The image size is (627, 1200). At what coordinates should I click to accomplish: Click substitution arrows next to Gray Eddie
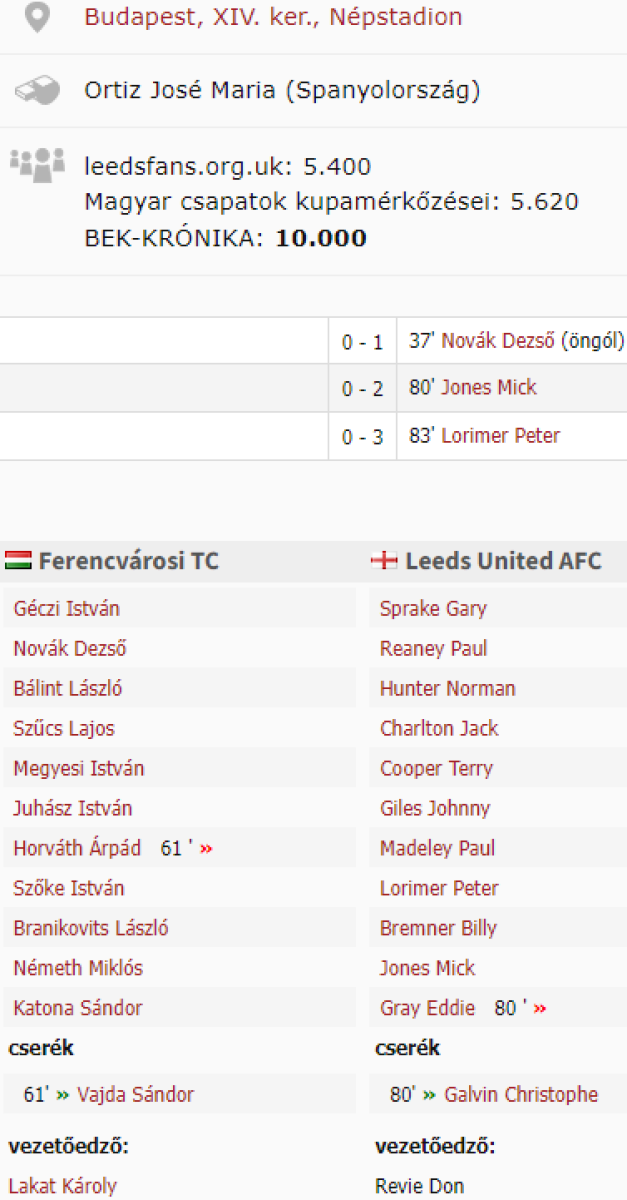click(x=540, y=1009)
